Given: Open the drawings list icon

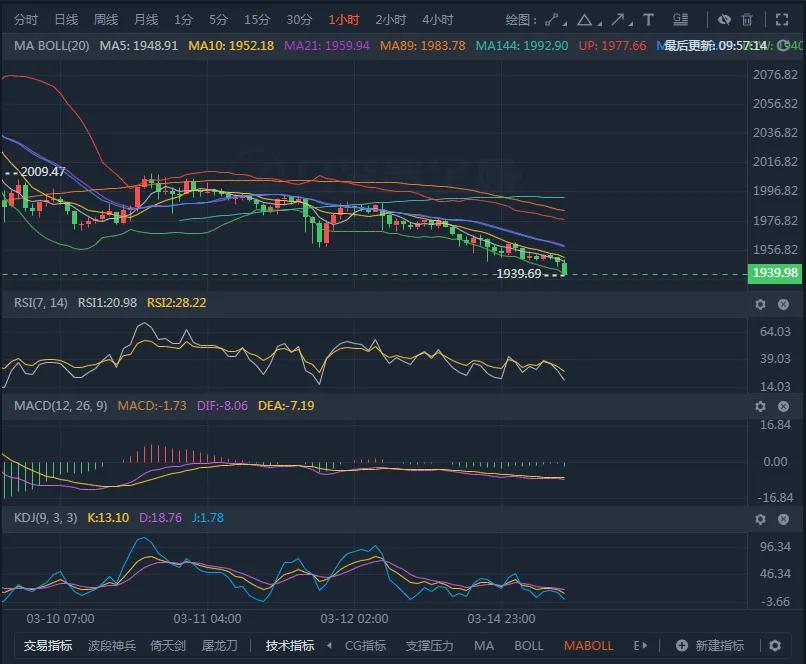Looking at the screenshot, I should click(680, 17).
